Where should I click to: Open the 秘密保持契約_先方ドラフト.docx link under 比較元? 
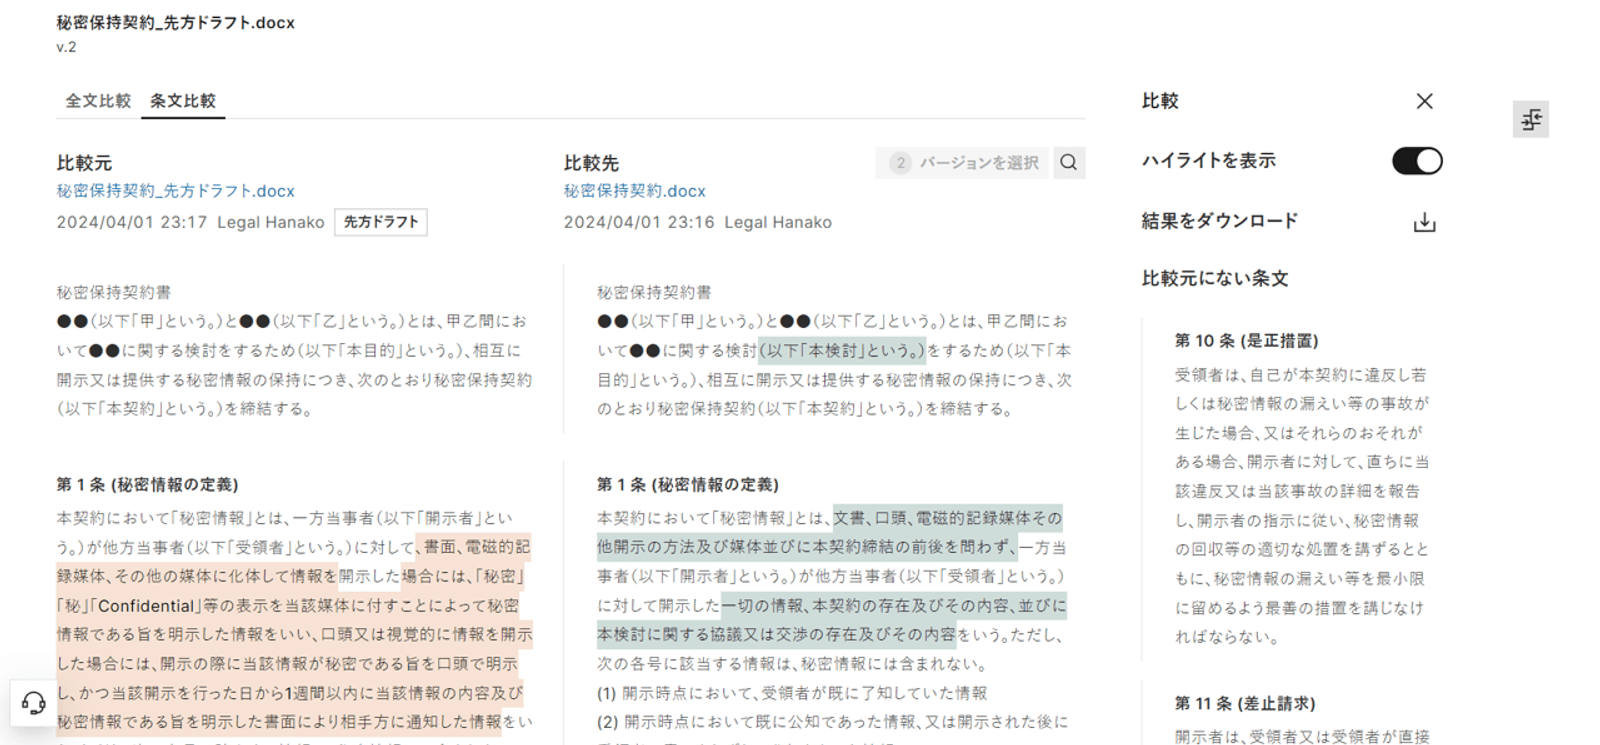pyautogui.click(x=175, y=191)
